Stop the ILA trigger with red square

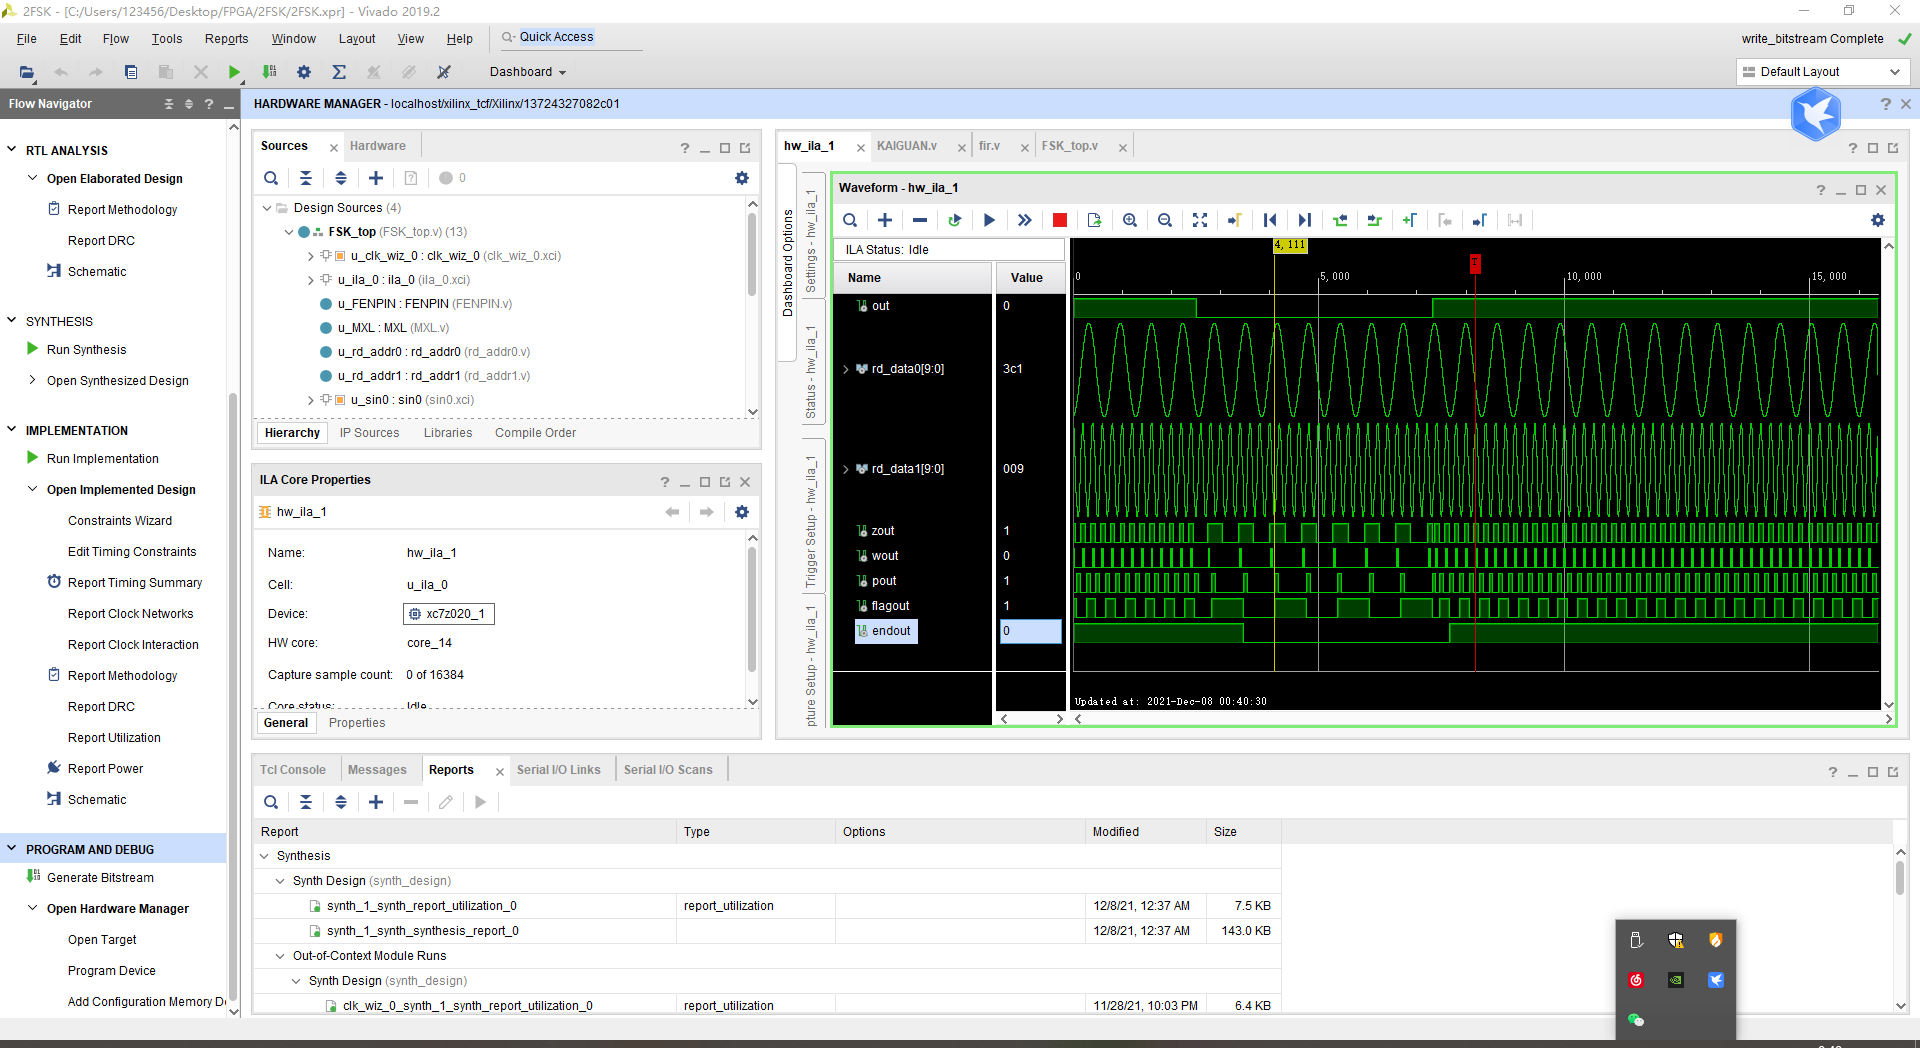[x=1060, y=220]
